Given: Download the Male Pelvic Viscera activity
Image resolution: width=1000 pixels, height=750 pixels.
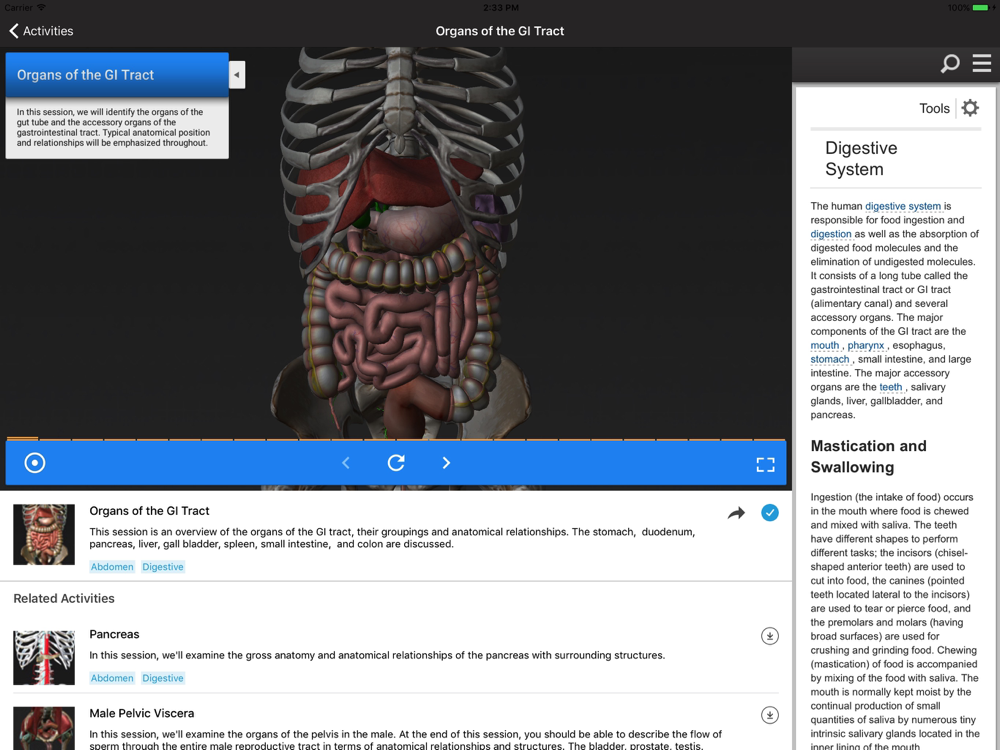Looking at the screenshot, I should (x=769, y=715).
